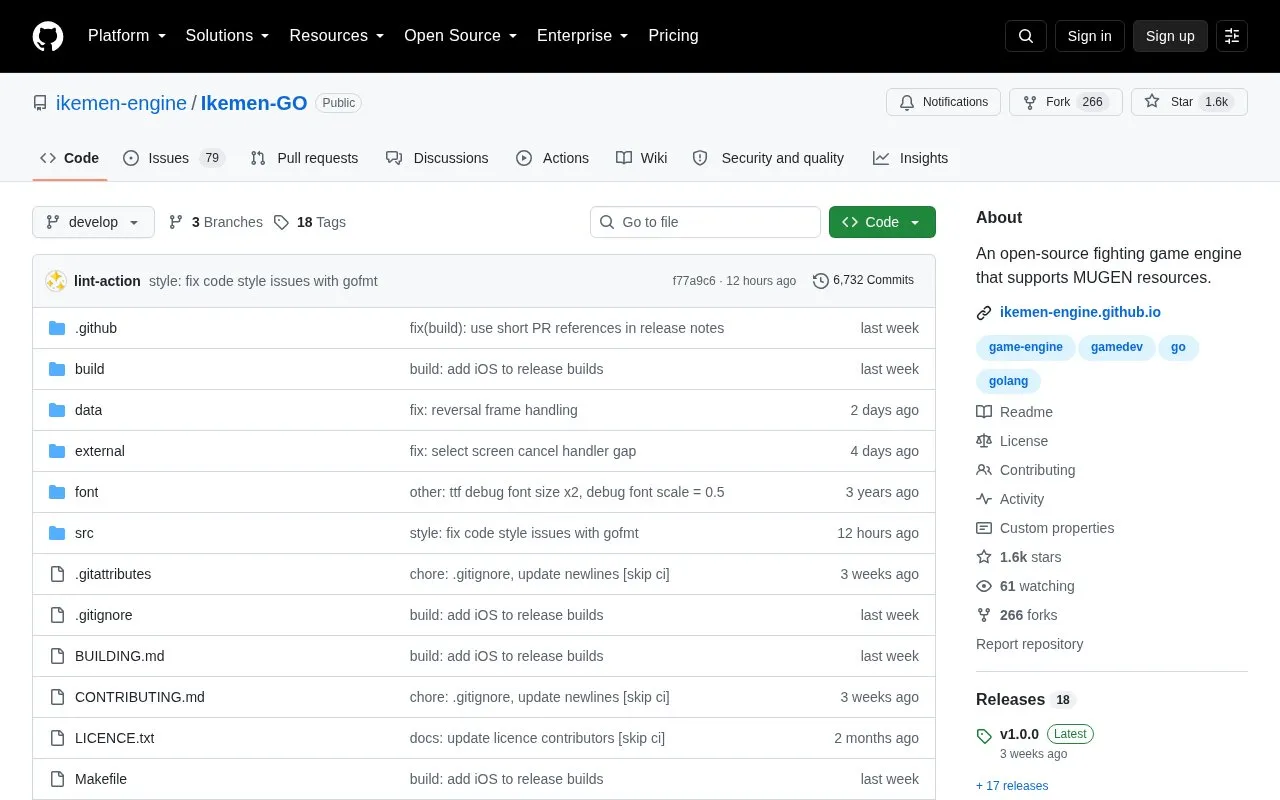Open the + 17 releases link
This screenshot has width=1280, height=800.
pyautogui.click(x=1012, y=786)
